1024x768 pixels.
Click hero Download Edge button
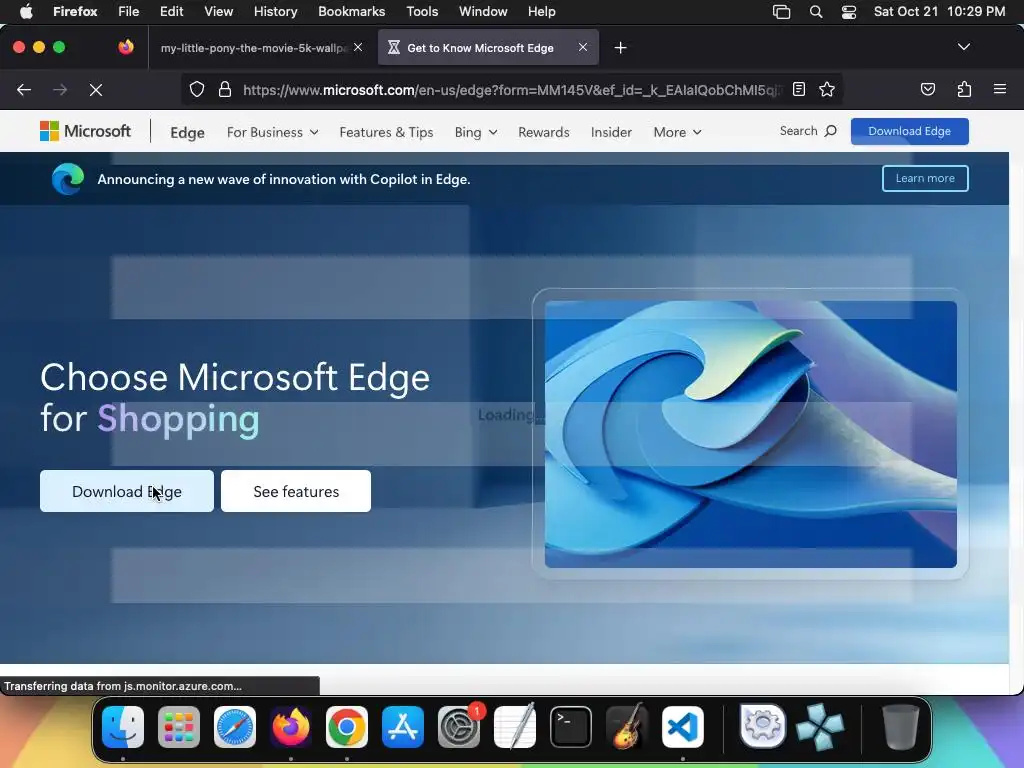click(x=127, y=491)
